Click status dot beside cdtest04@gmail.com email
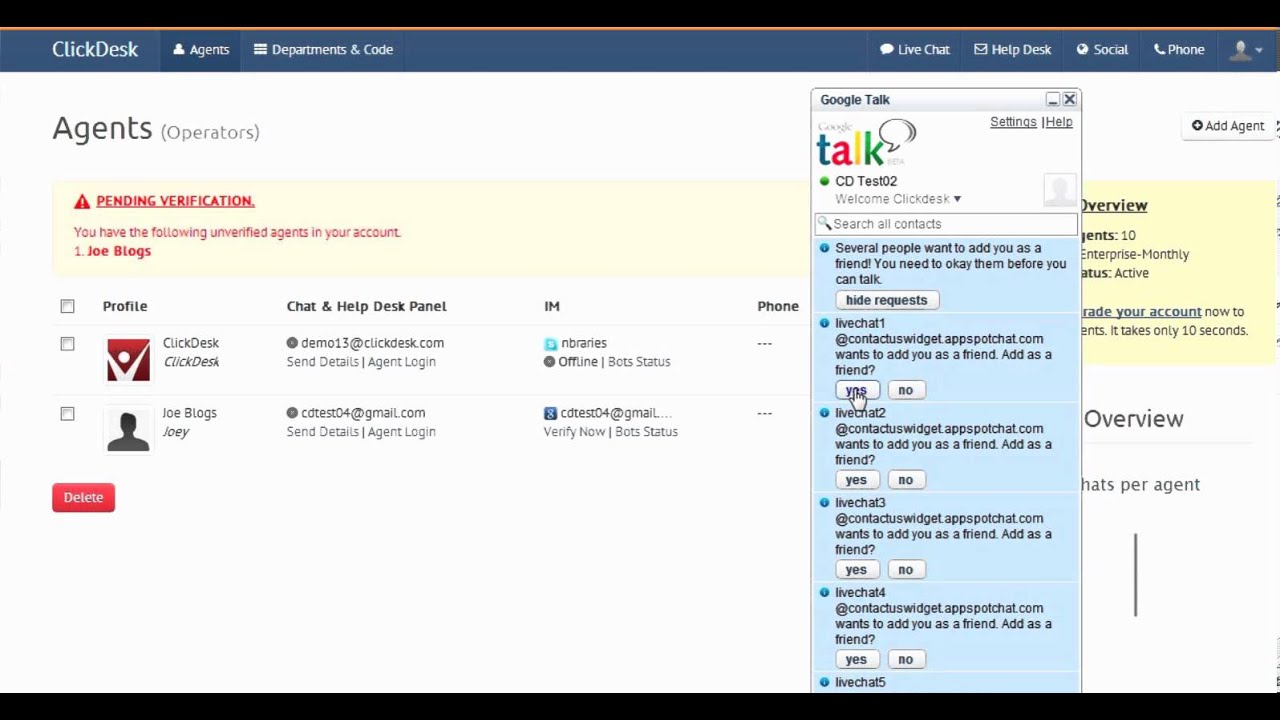The width and height of the screenshot is (1280, 720). click(292, 413)
